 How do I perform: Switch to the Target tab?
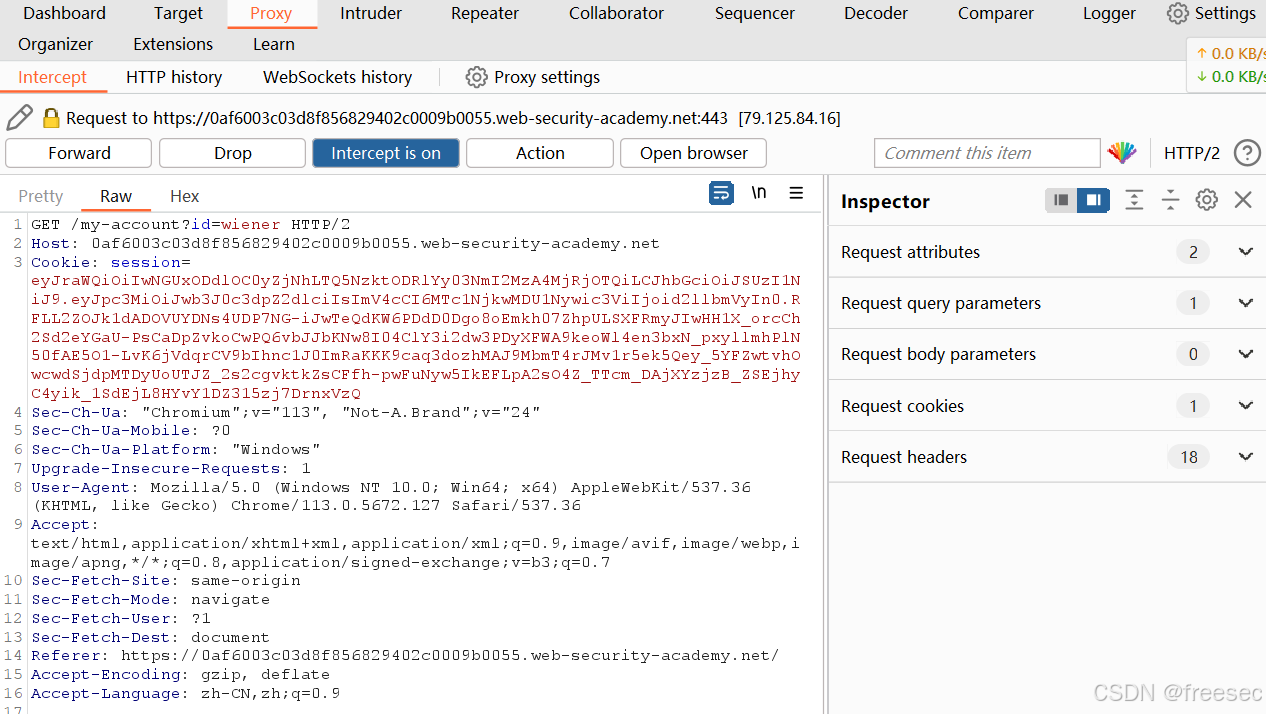pyautogui.click(x=178, y=13)
